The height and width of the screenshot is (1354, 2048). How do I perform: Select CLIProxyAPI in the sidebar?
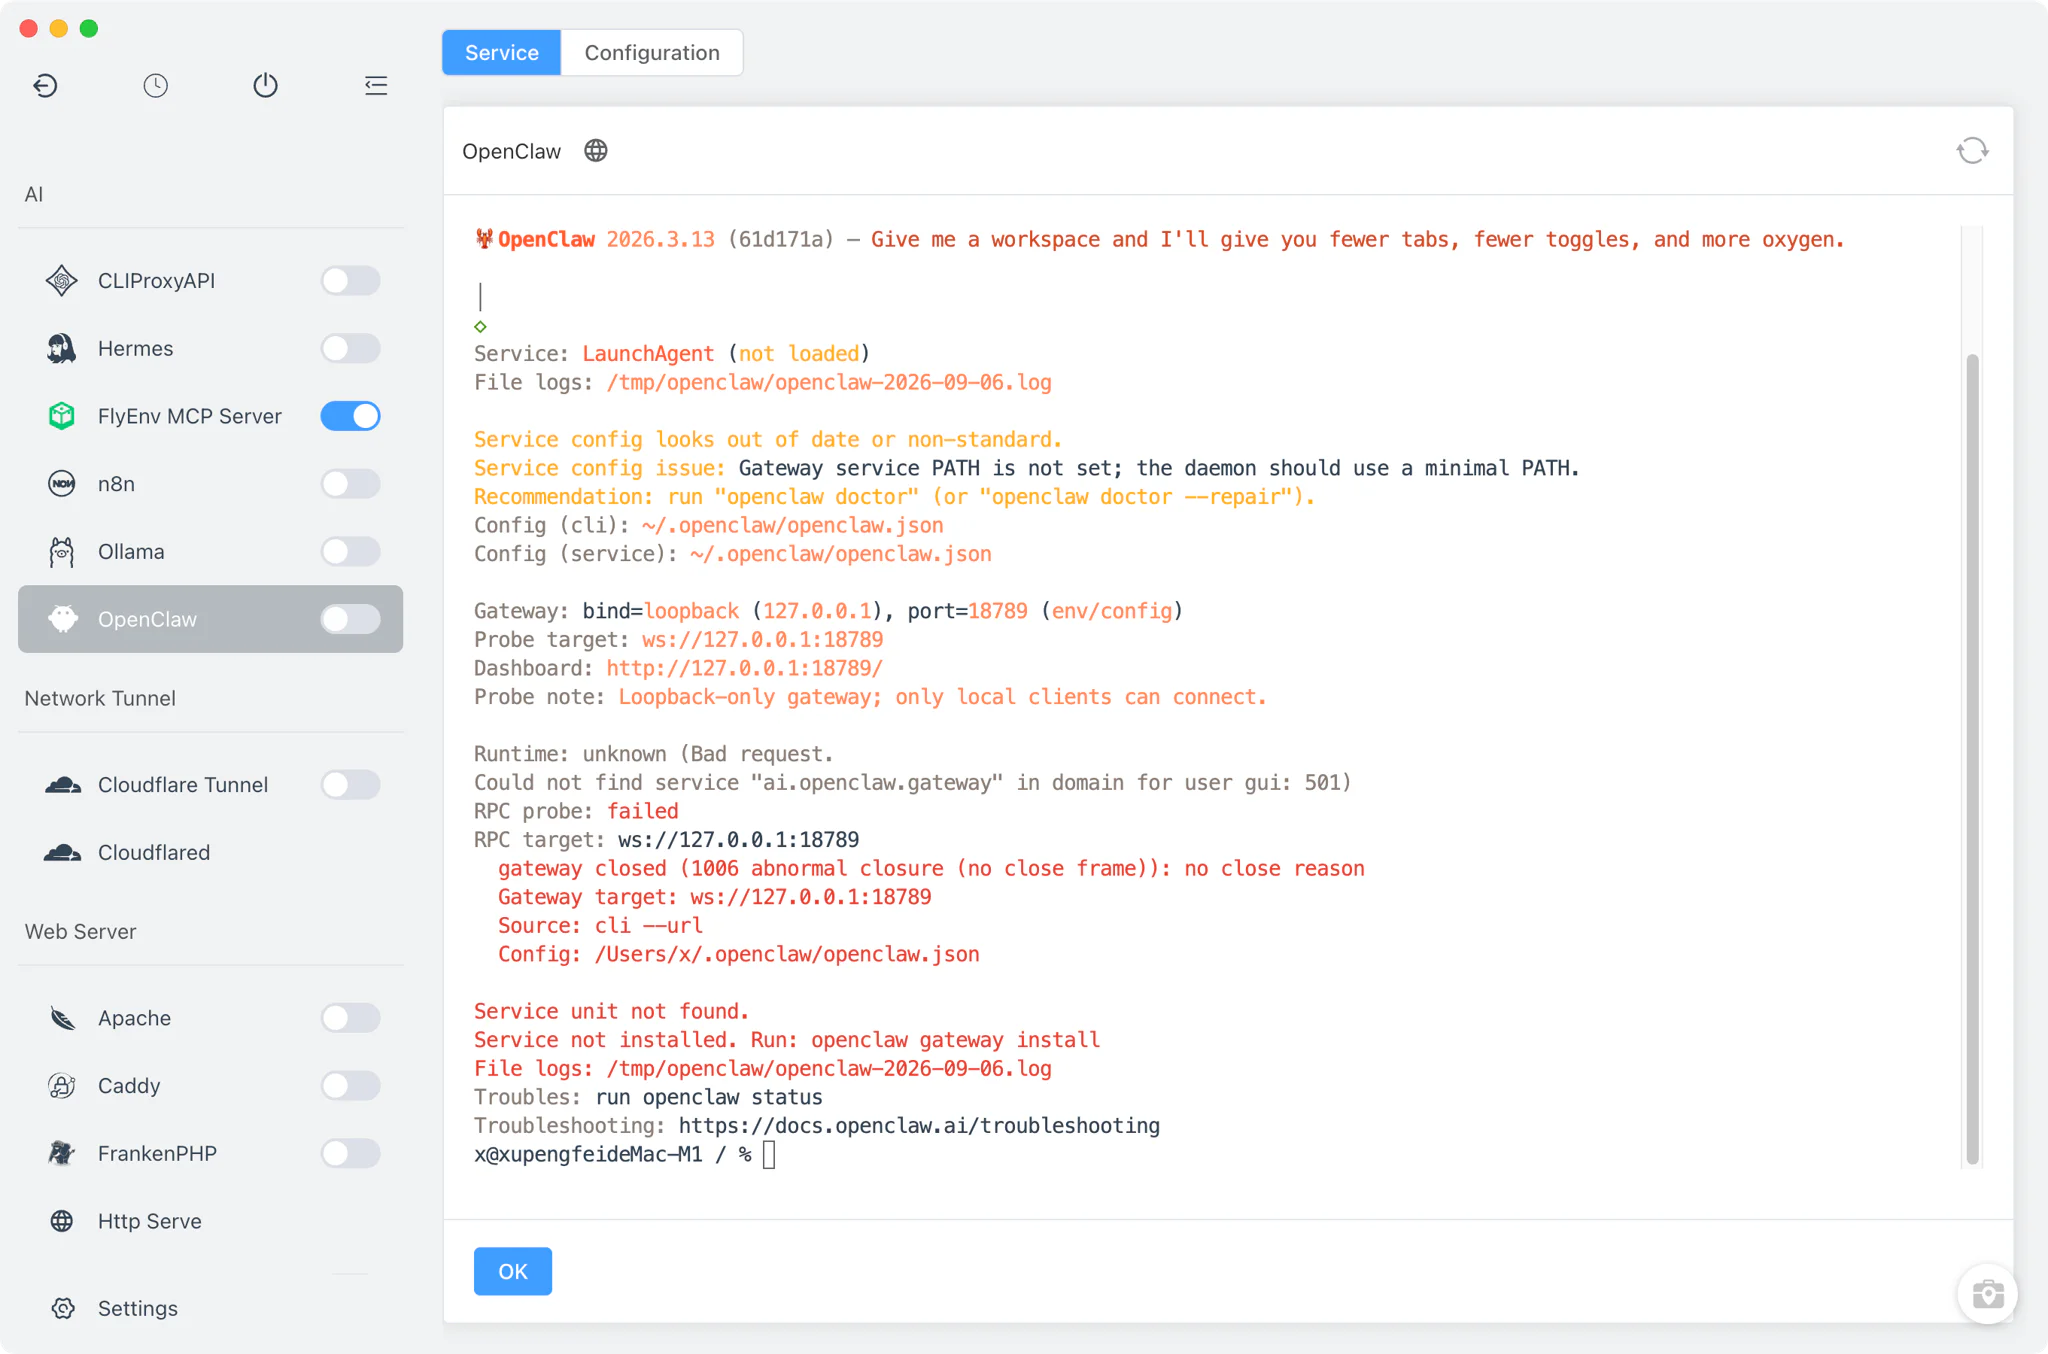210,281
